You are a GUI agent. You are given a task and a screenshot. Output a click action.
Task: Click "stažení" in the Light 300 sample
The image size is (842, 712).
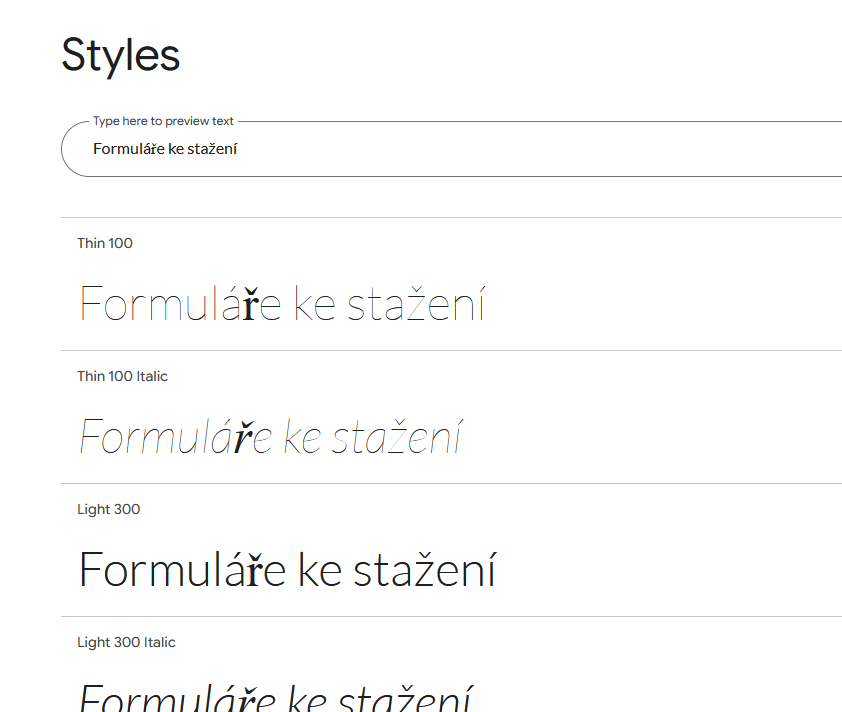pos(424,570)
